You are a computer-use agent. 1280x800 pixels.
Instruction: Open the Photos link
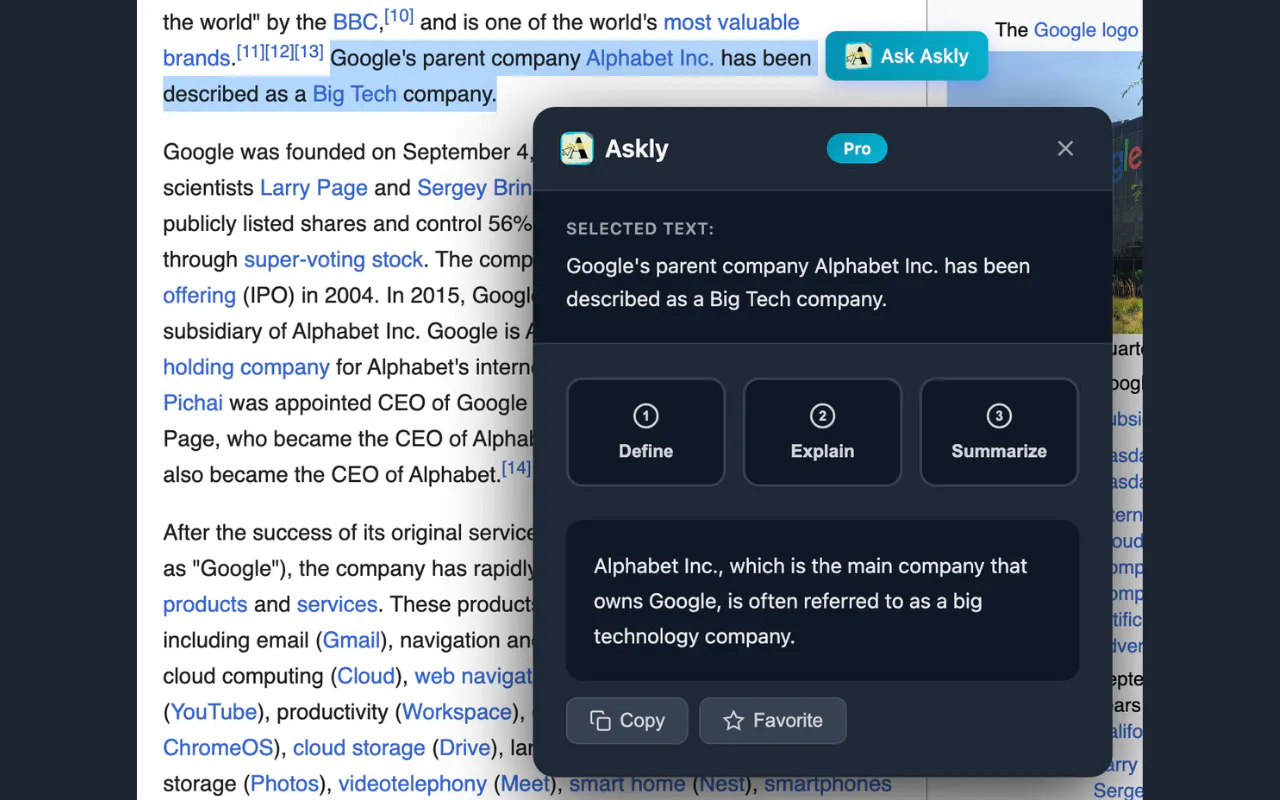285,784
